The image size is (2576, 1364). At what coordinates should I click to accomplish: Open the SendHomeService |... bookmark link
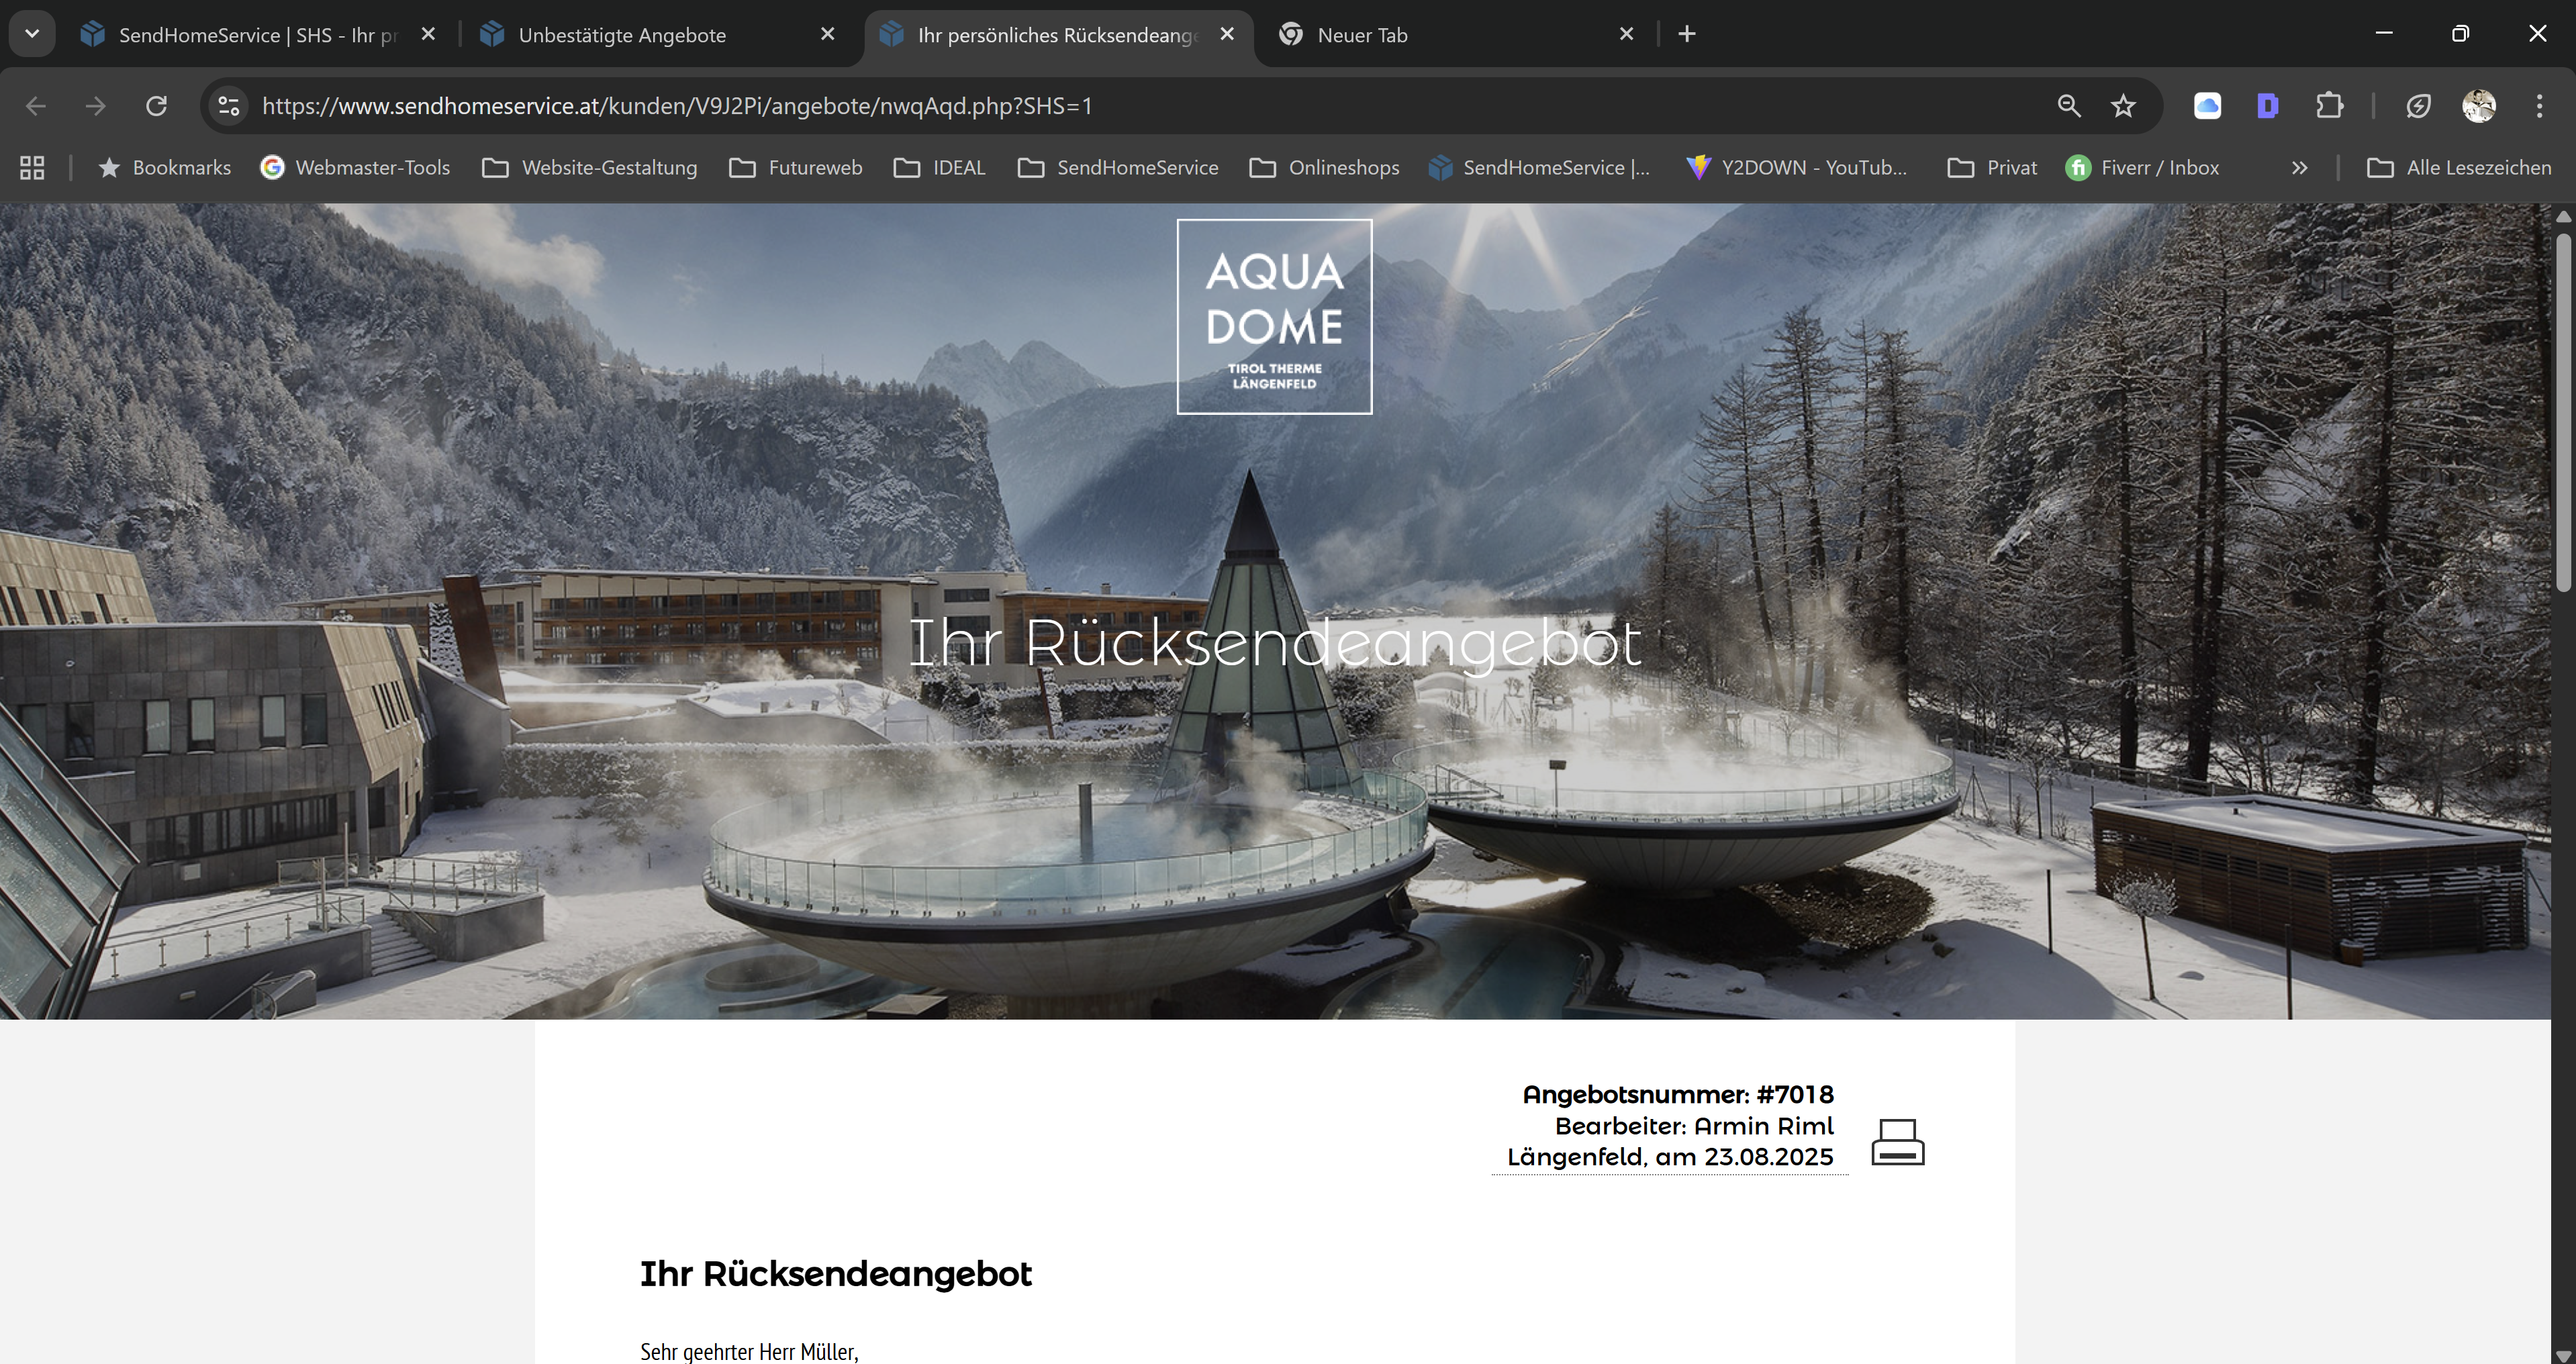(1540, 168)
